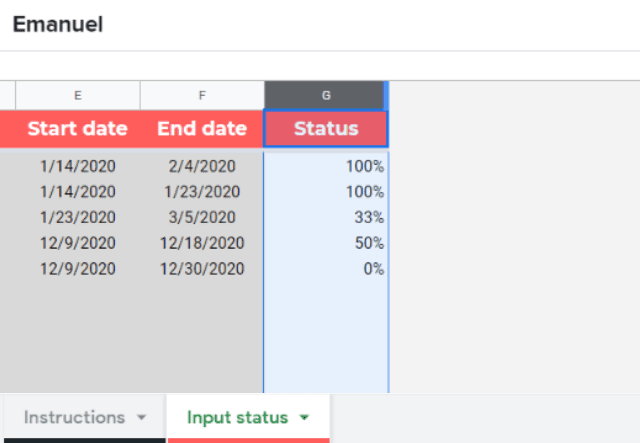Click the Emanuel document title
Viewport: 640px width, 443px height.
[x=58, y=24]
